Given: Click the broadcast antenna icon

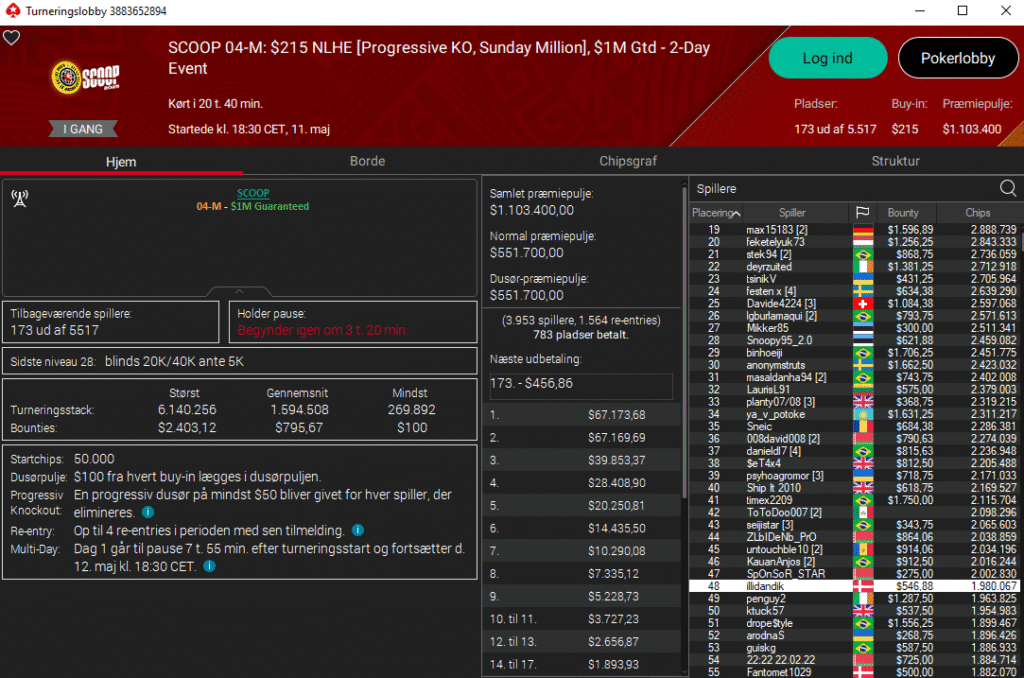Looking at the screenshot, I should point(20,199).
